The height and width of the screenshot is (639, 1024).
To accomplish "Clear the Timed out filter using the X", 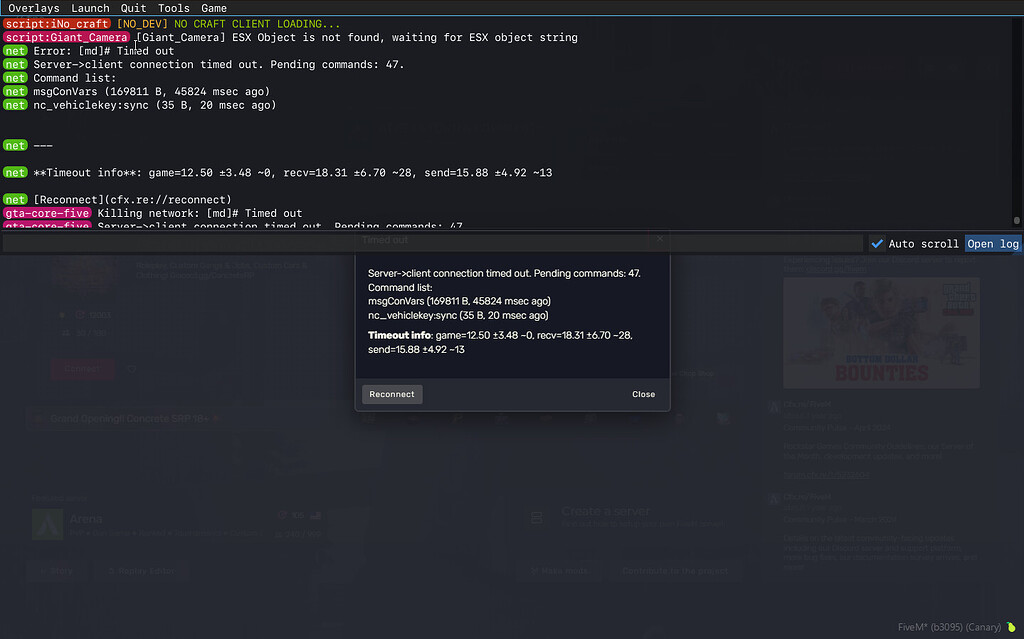I will click(658, 242).
